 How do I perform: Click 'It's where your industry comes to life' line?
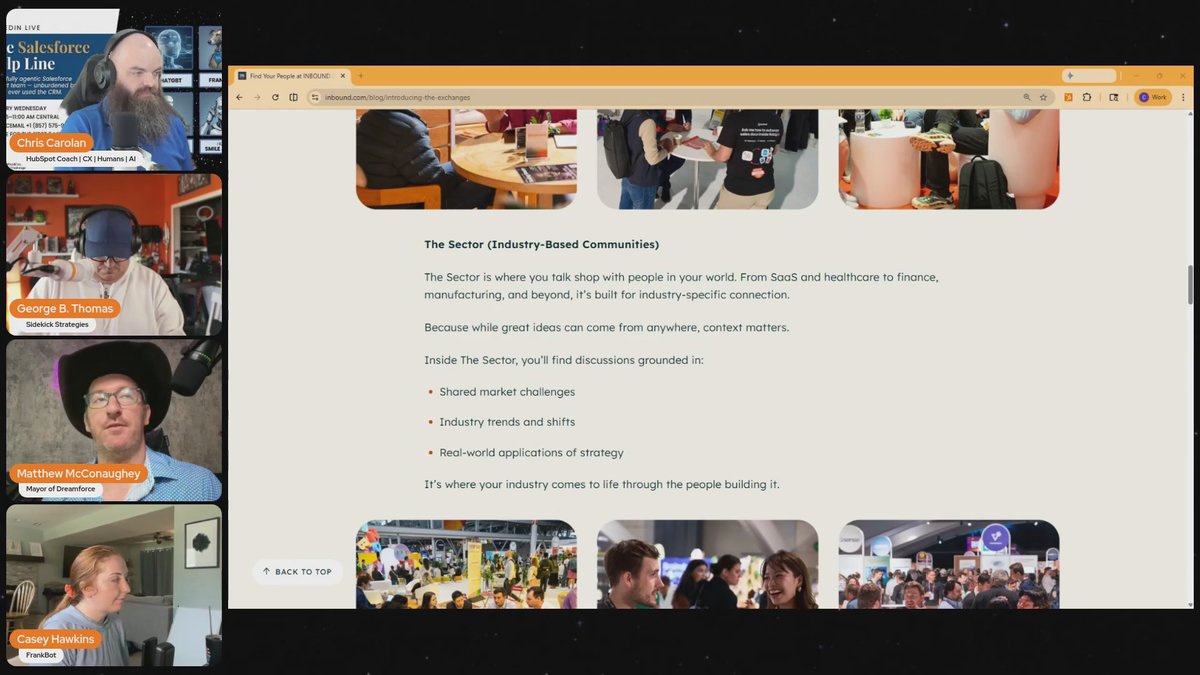(602, 484)
